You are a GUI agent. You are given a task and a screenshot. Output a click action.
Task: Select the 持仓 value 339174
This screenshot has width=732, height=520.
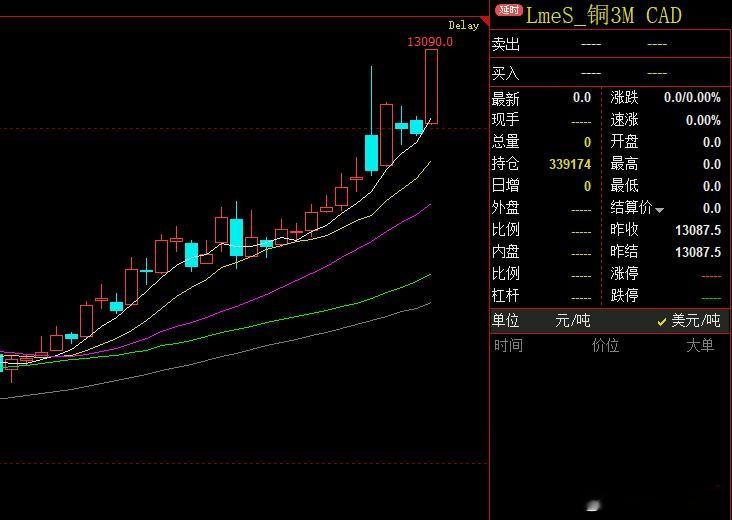click(x=570, y=164)
